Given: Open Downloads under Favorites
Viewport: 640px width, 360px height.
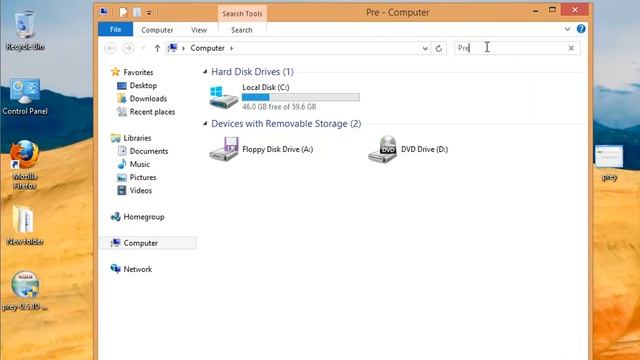Looking at the screenshot, I should (x=148, y=98).
